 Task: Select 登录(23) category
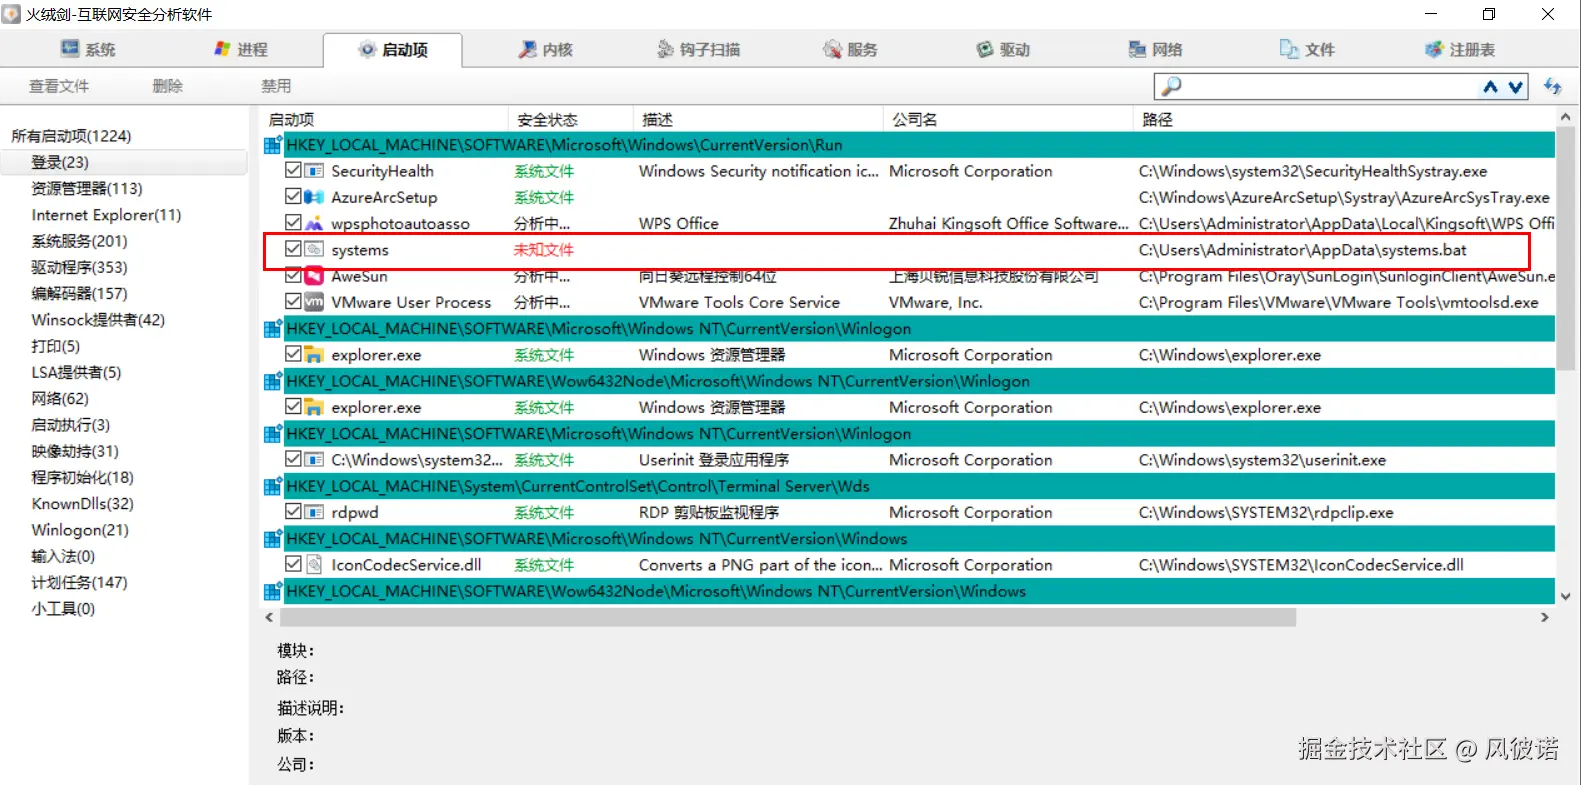point(60,162)
